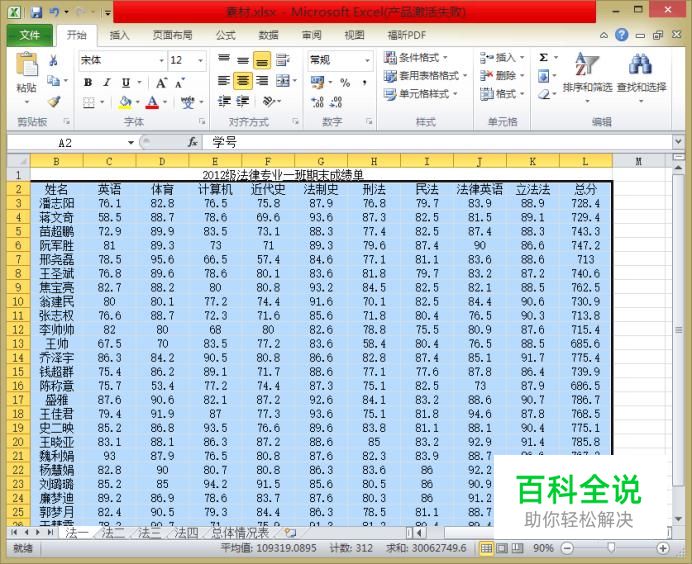692x564 pixels.
Task: Click the AutoSum sigma icon
Action: pos(544,57)
